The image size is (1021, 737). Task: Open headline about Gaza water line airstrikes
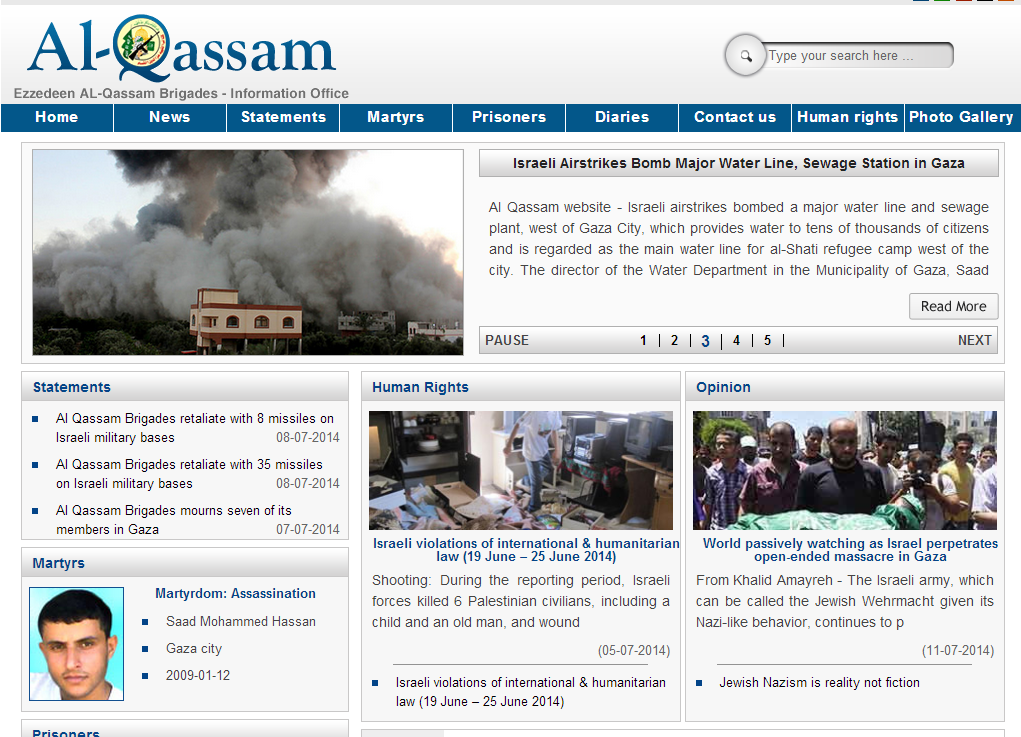pos(738,163)
